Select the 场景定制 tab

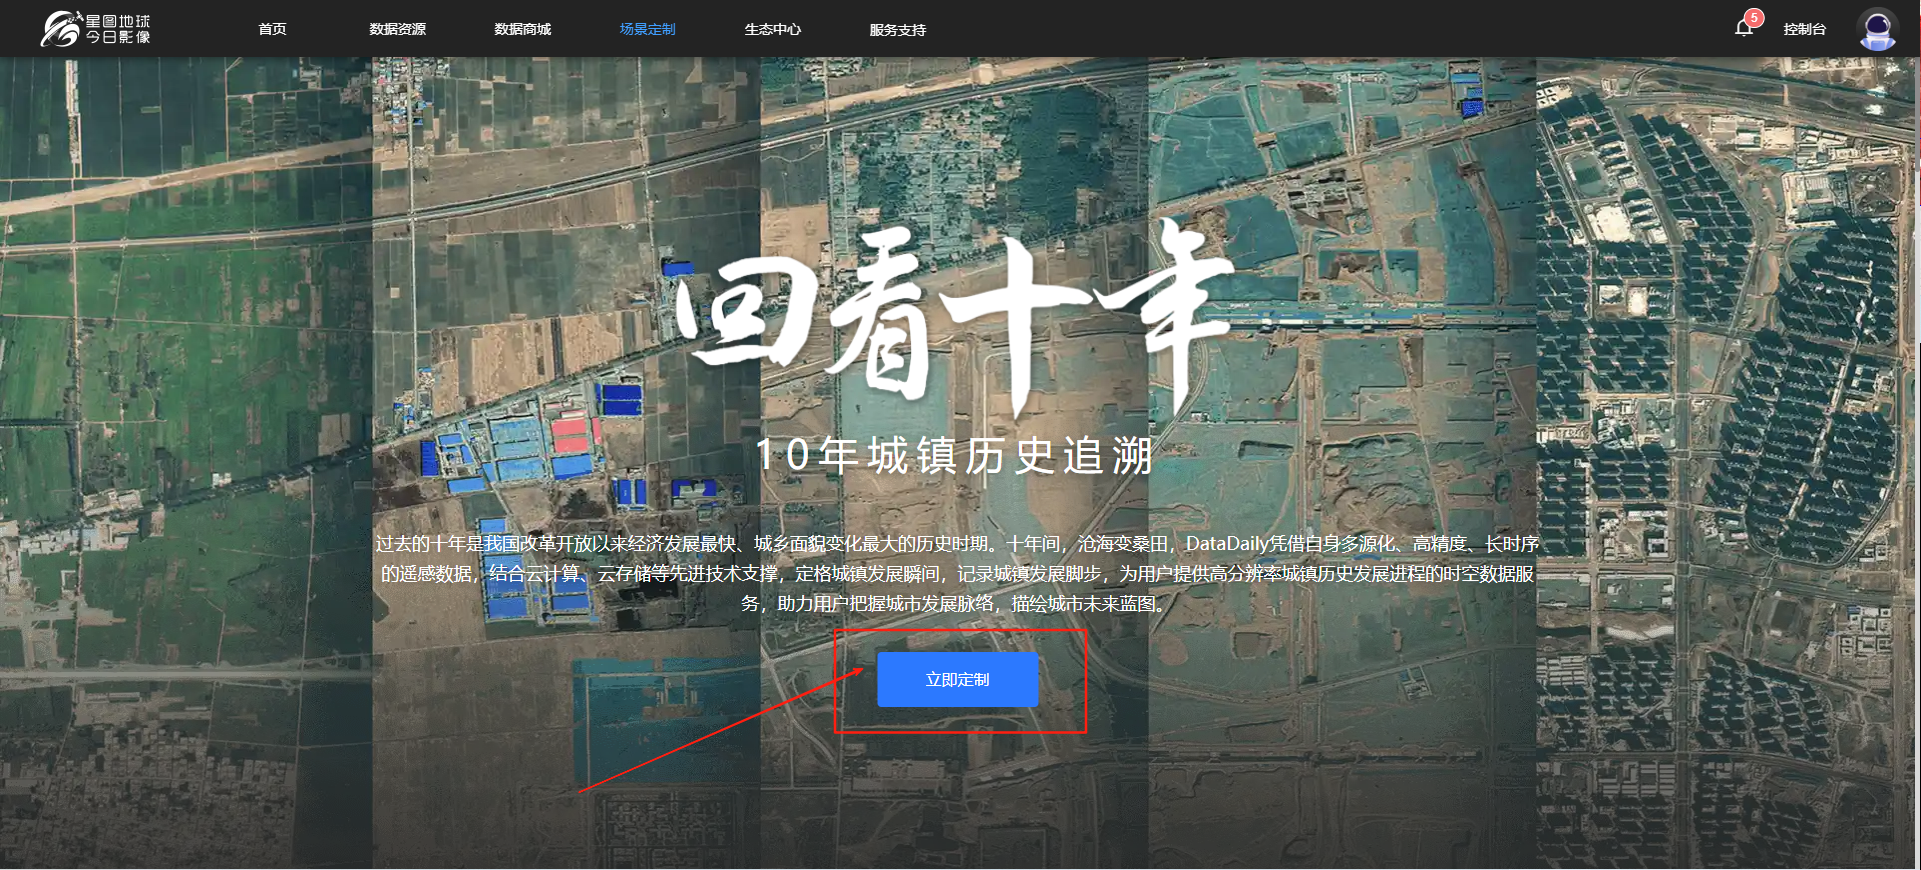pos(647,29)
